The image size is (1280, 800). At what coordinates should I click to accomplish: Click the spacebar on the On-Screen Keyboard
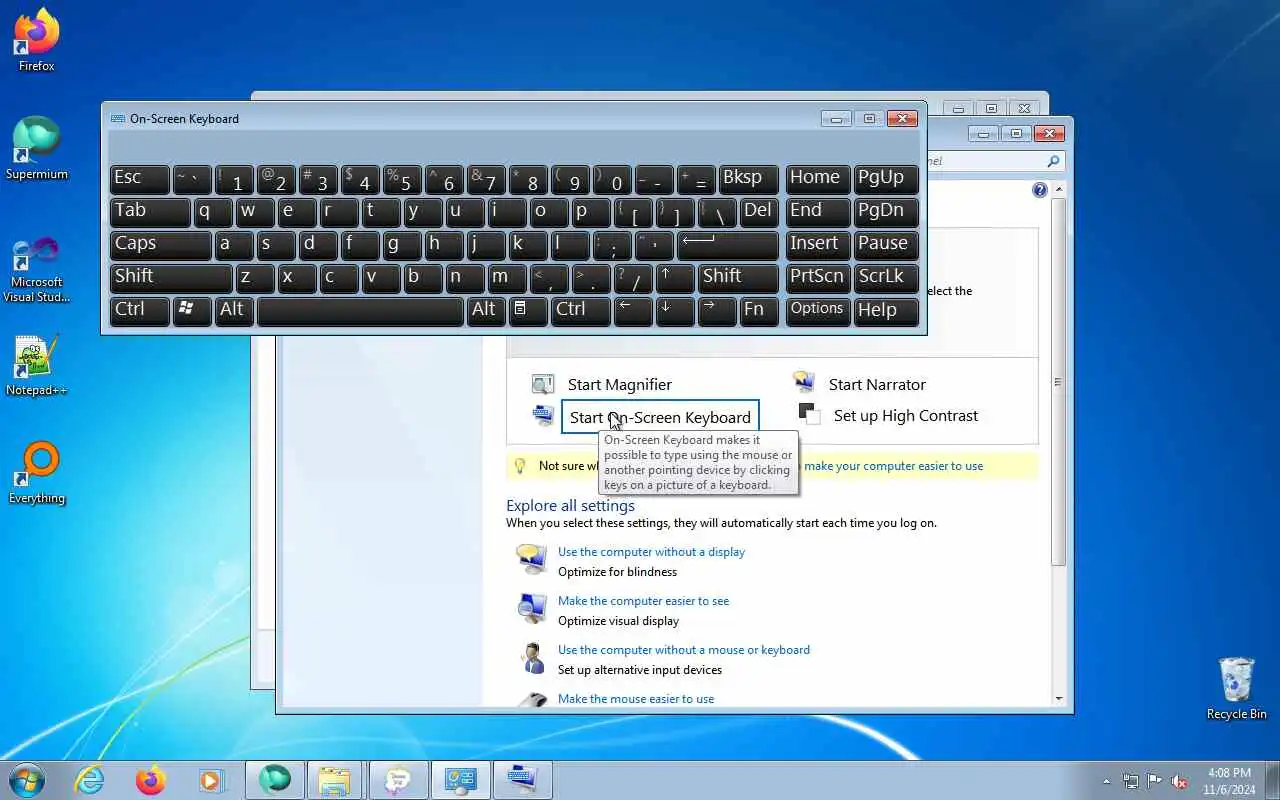tap(360, 310)
